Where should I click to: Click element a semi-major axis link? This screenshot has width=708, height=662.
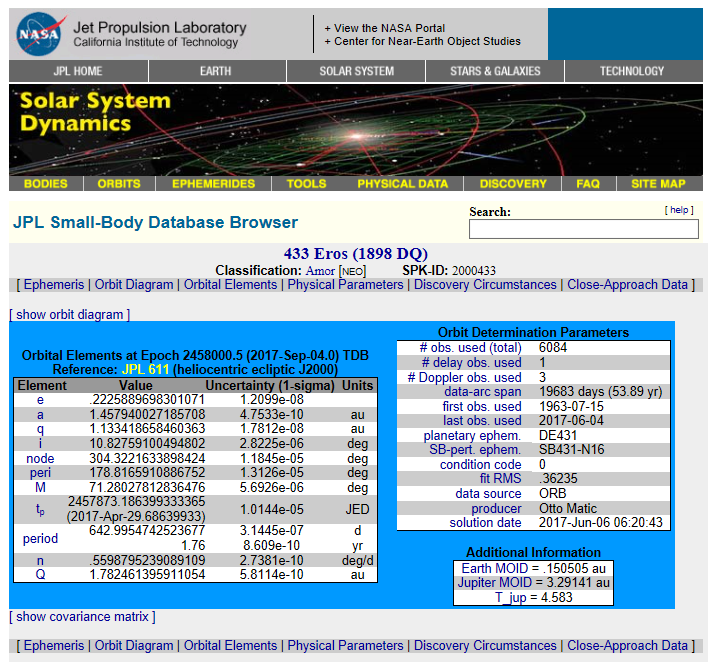tap(40, 415)
